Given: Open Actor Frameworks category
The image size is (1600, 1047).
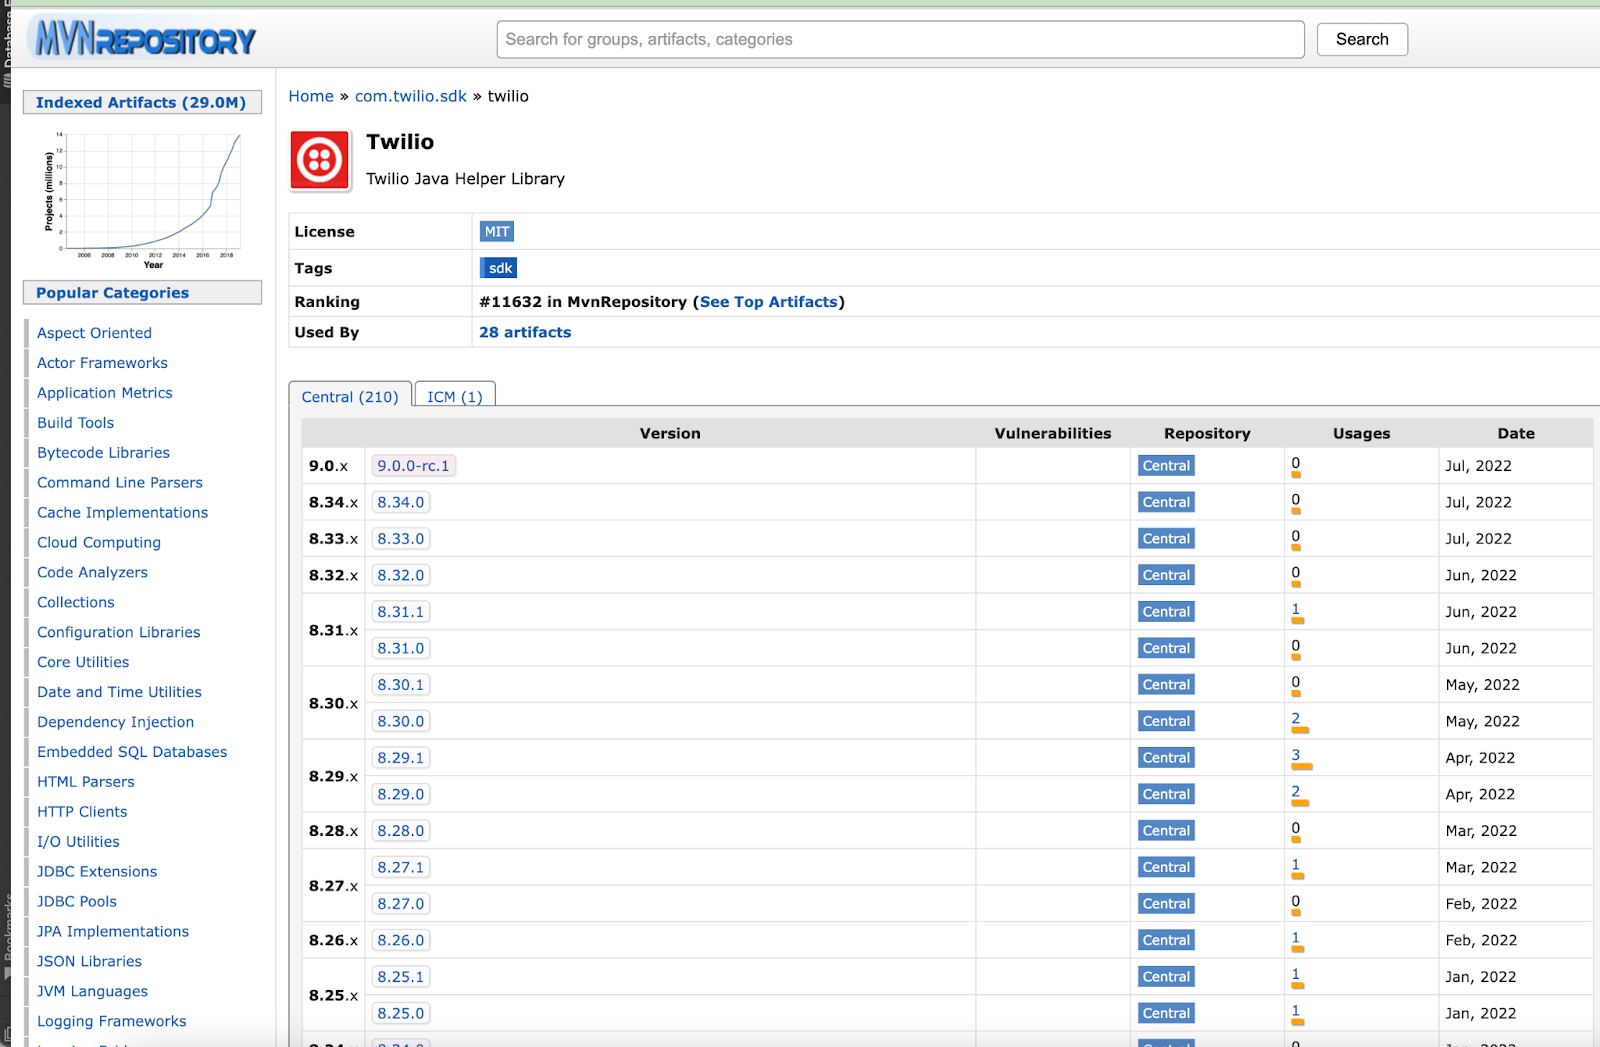Looking at the screenshot, I should tap(102, 363).
